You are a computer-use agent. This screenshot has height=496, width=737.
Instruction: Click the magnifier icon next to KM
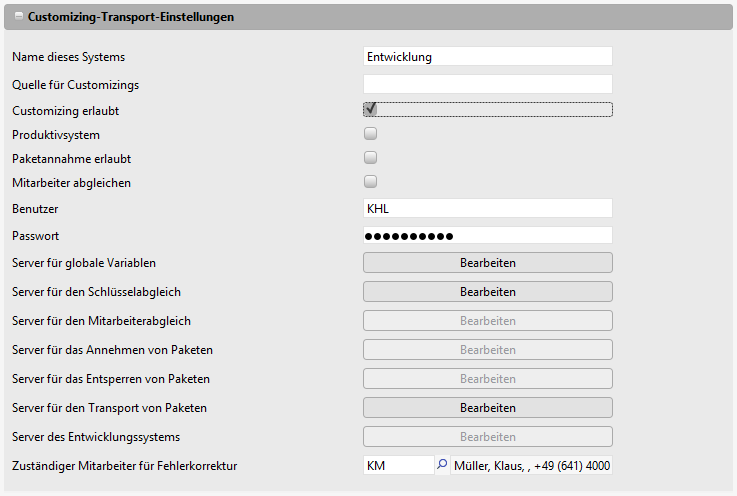[x=442, y=465]
